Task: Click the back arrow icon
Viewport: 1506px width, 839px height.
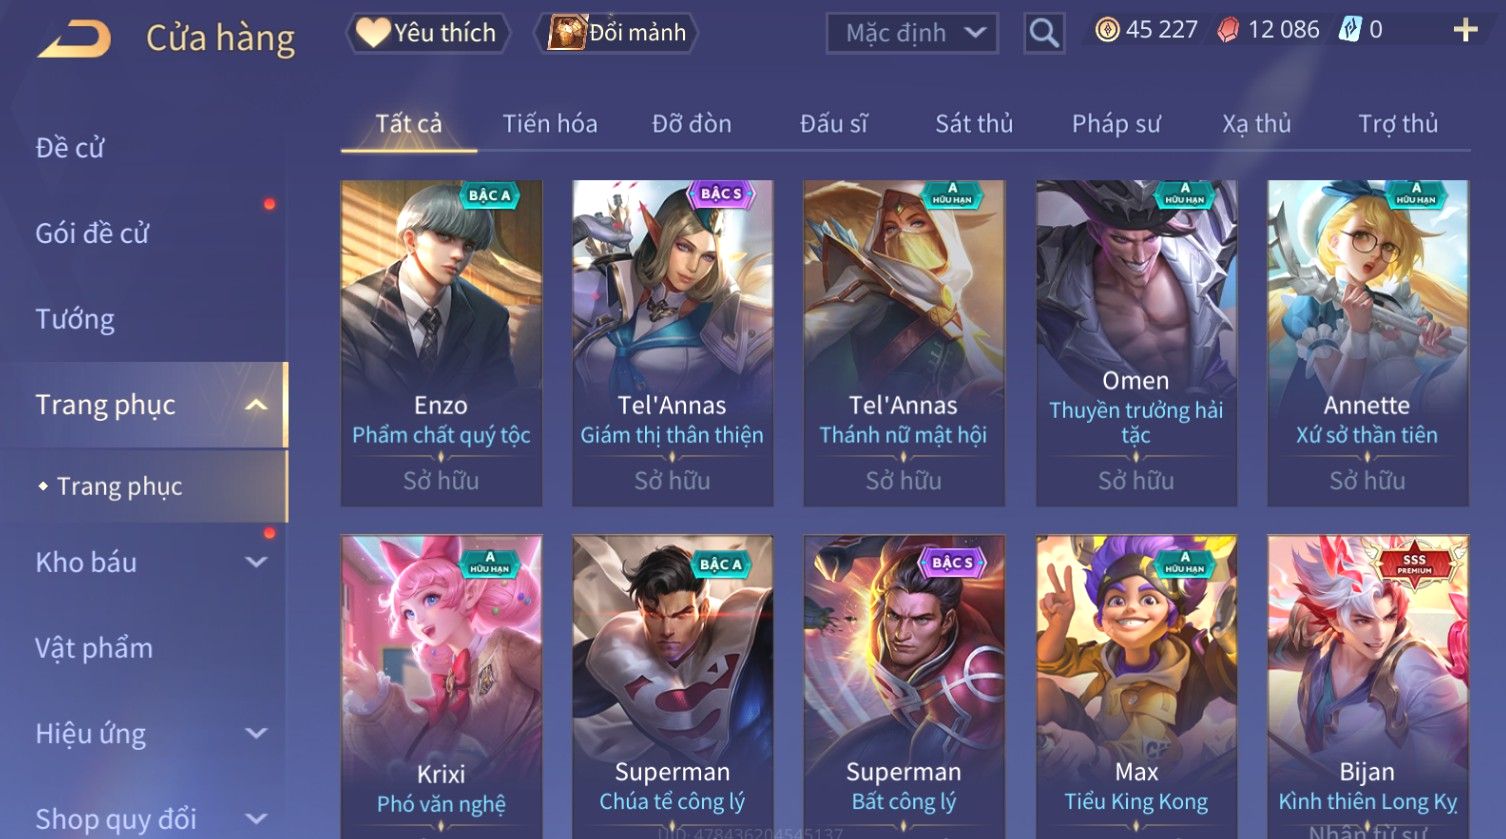Action: (x=75, y=38)
